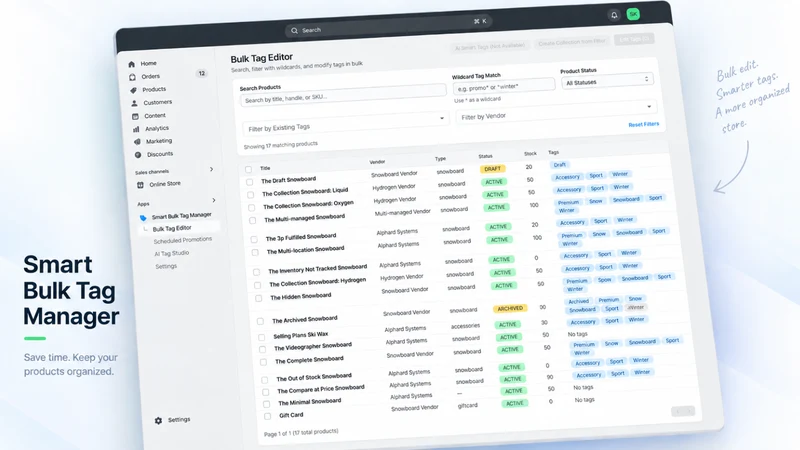Image resolution: width=800 pixels, height=450 pixels.
Task: Open the Home icon in sidebar
Action: pyautogui.click(x=132, y=64)
